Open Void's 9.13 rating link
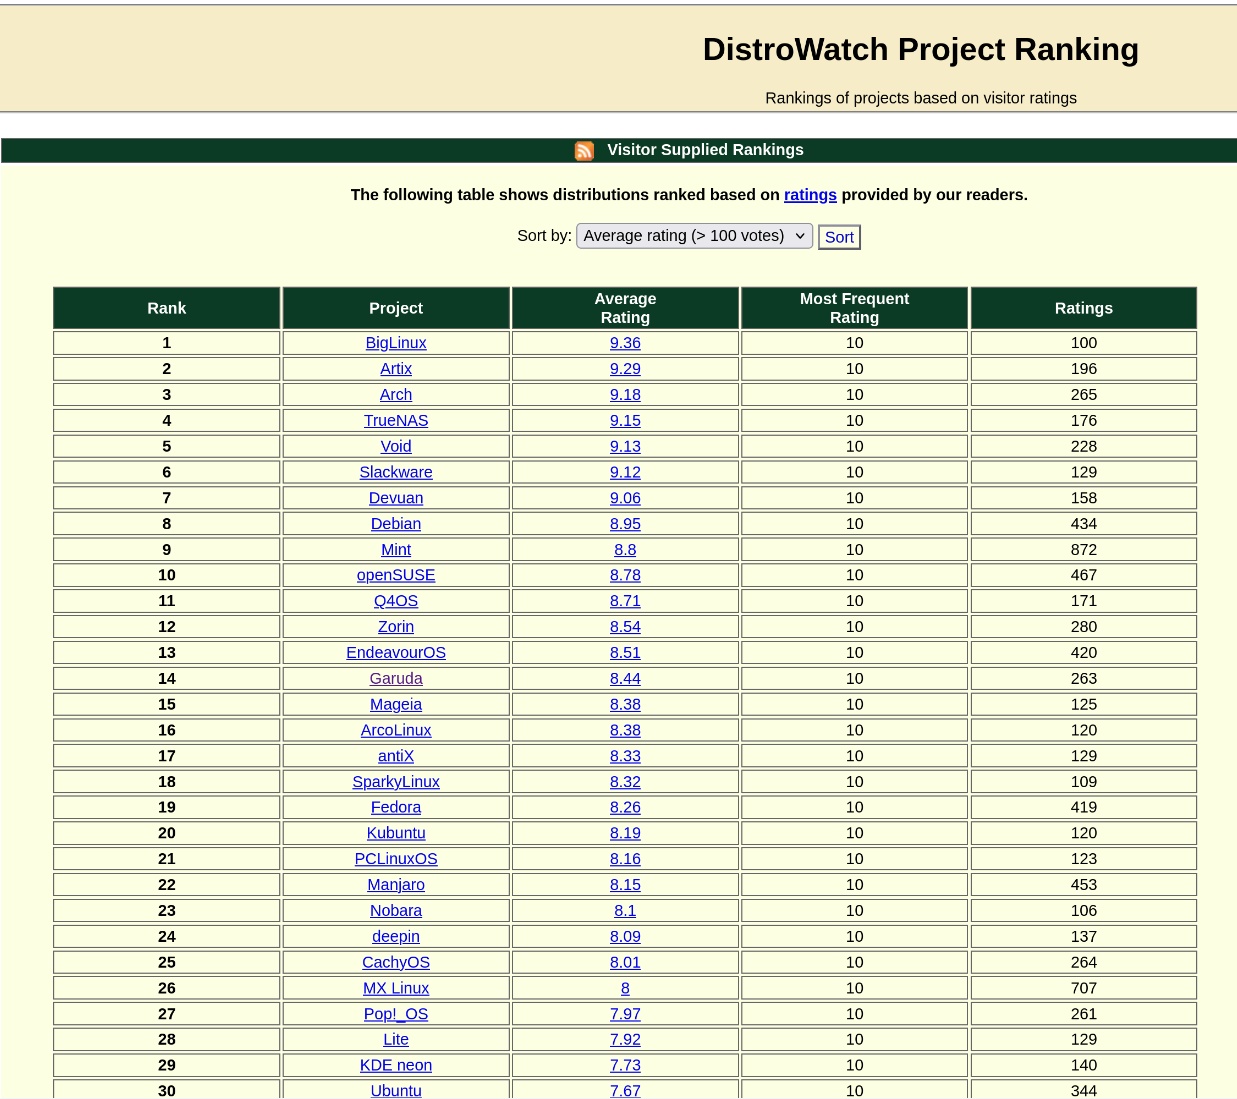 (625, 447)
